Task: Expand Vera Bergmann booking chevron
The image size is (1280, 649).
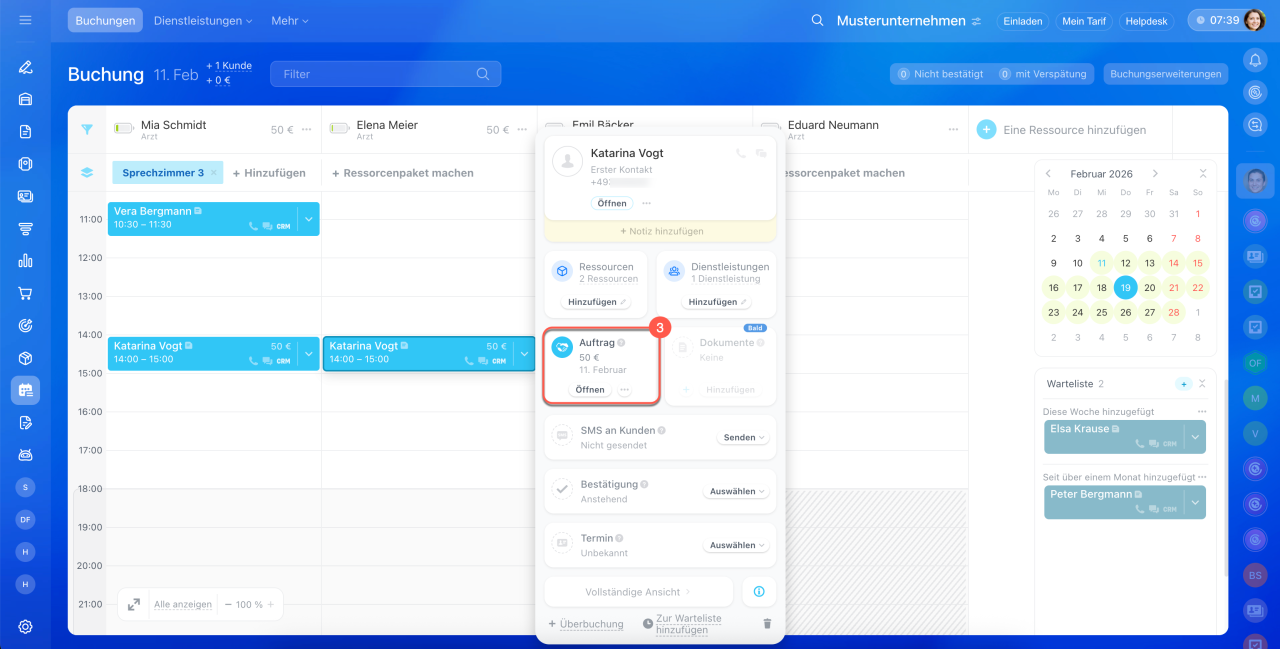Action: [308, 219]
